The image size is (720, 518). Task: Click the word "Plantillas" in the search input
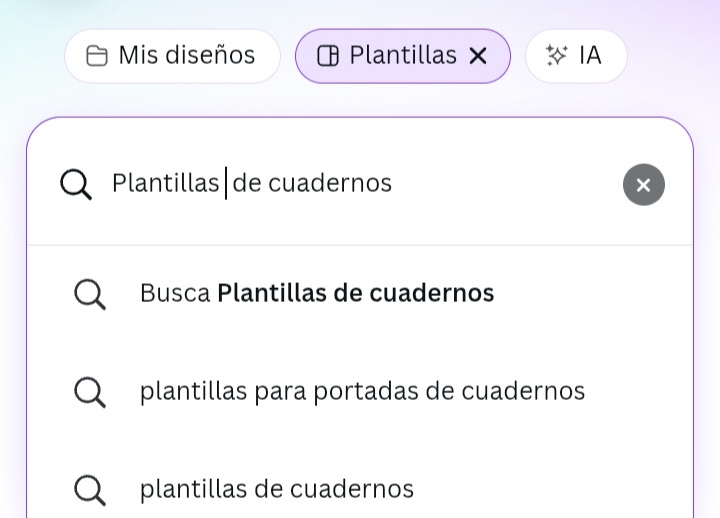click(x=166, y=183)
